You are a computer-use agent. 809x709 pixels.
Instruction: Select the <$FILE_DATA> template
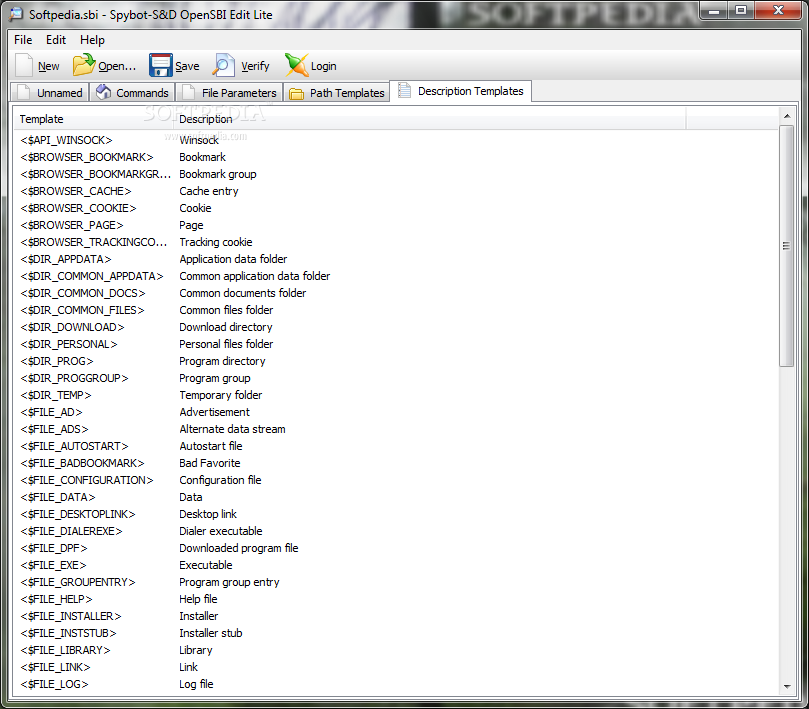(x=58, y=497)
